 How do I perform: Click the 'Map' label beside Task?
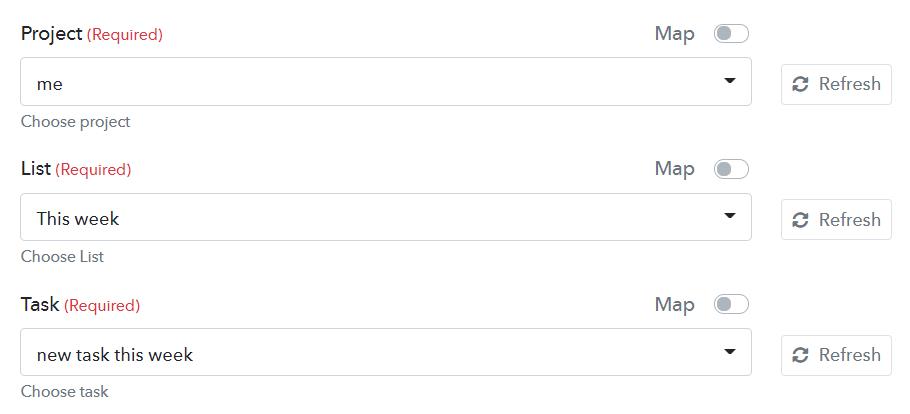(x=674, y=304)
